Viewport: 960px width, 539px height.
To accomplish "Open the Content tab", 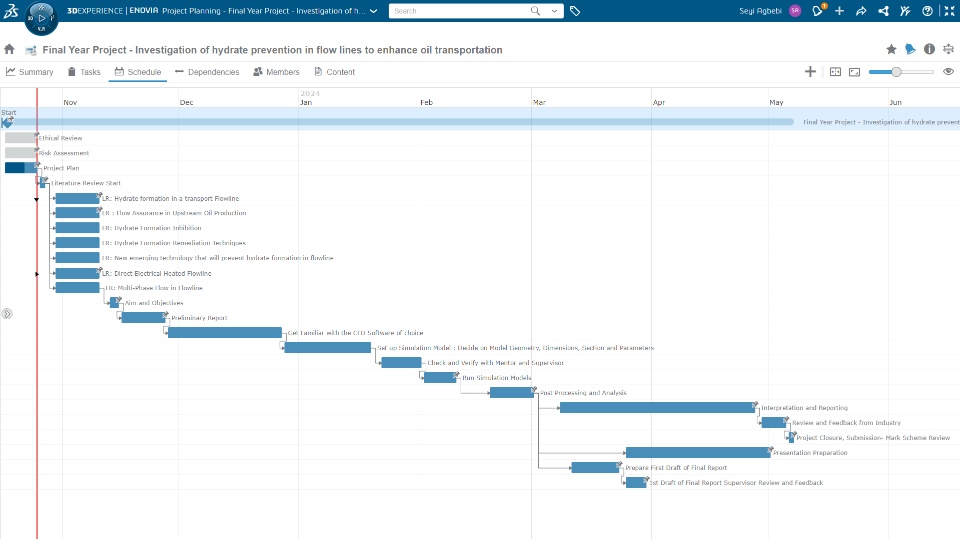I will (334, 72).
